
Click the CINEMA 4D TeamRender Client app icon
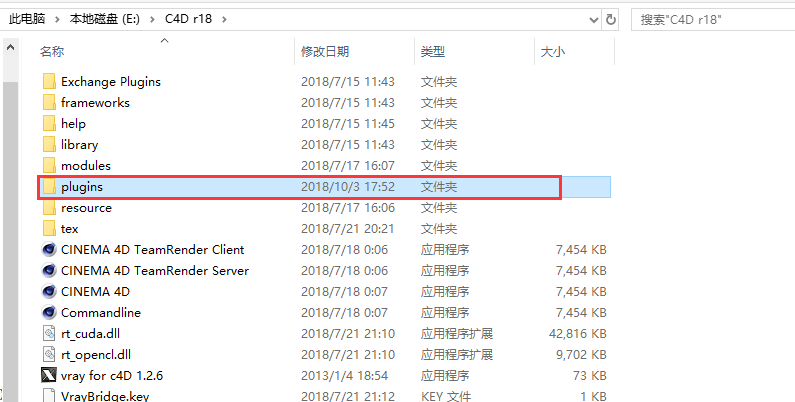49,249
